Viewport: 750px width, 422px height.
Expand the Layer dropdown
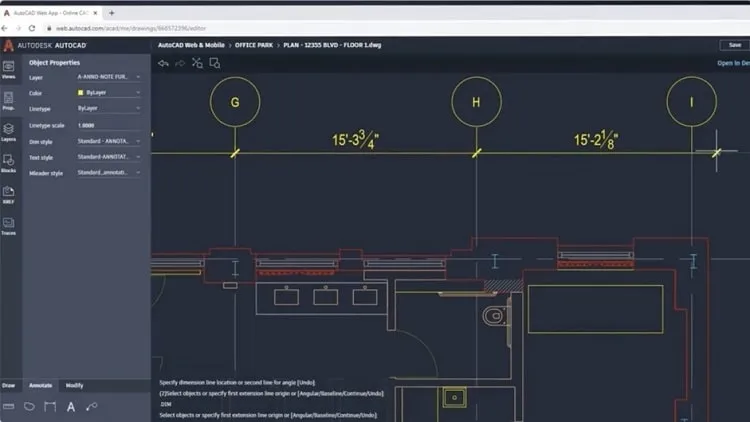109,77
